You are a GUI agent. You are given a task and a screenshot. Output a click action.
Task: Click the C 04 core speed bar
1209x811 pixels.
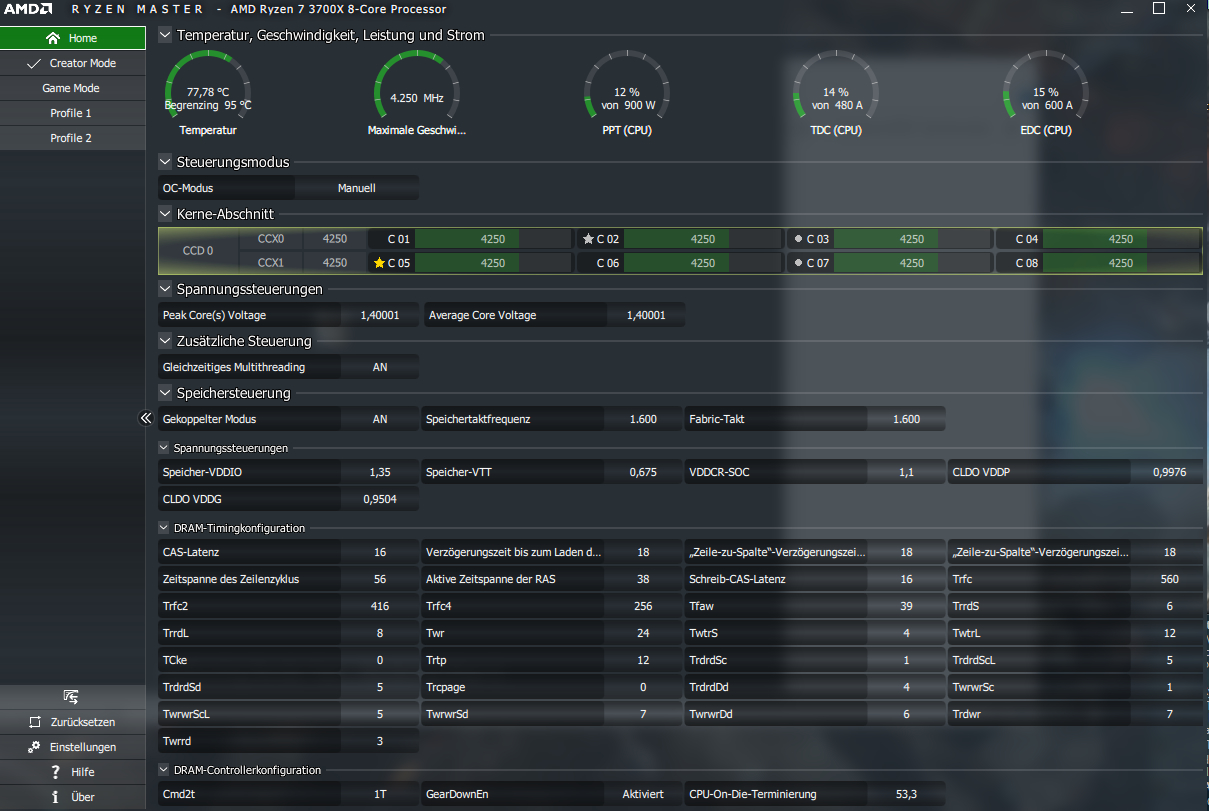(1121, 239)
